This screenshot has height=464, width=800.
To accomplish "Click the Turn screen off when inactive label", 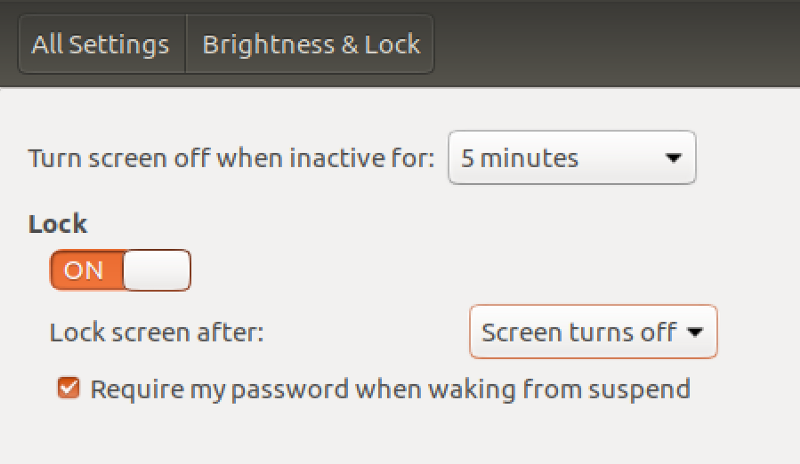I will click(x=231, y=158).
